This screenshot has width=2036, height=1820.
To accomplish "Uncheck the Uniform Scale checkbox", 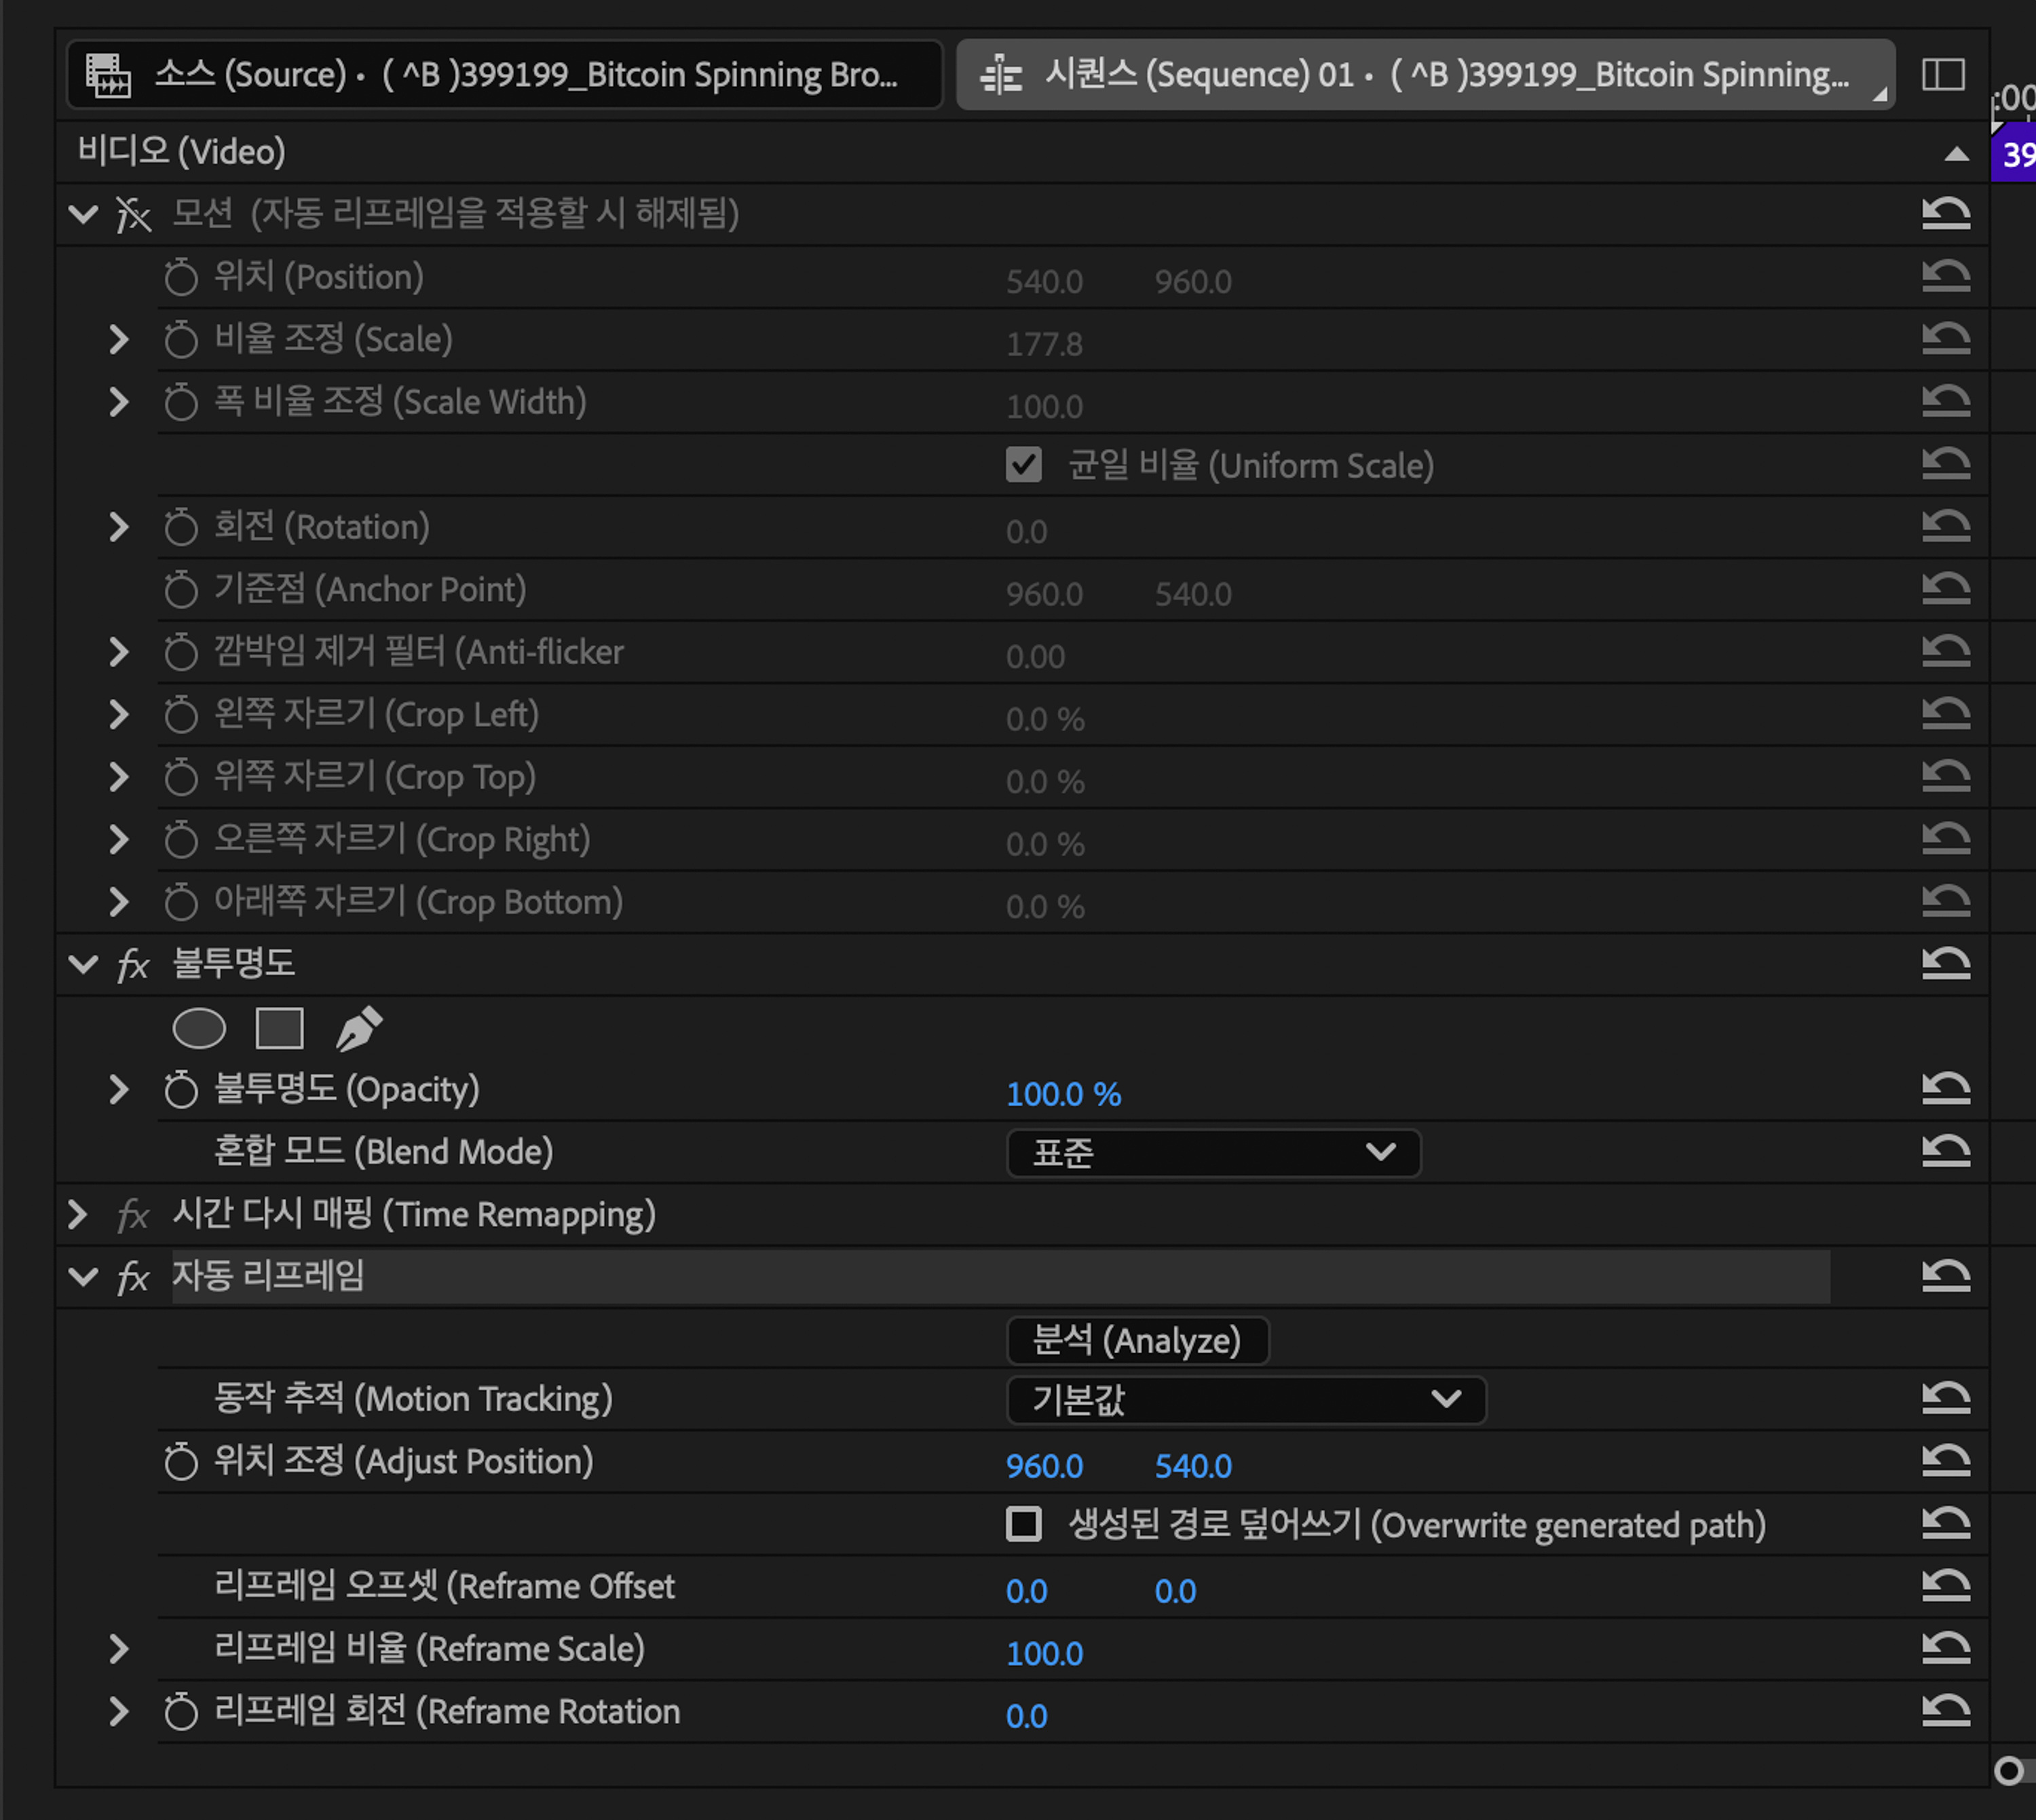I will (x=1023, y=465).
